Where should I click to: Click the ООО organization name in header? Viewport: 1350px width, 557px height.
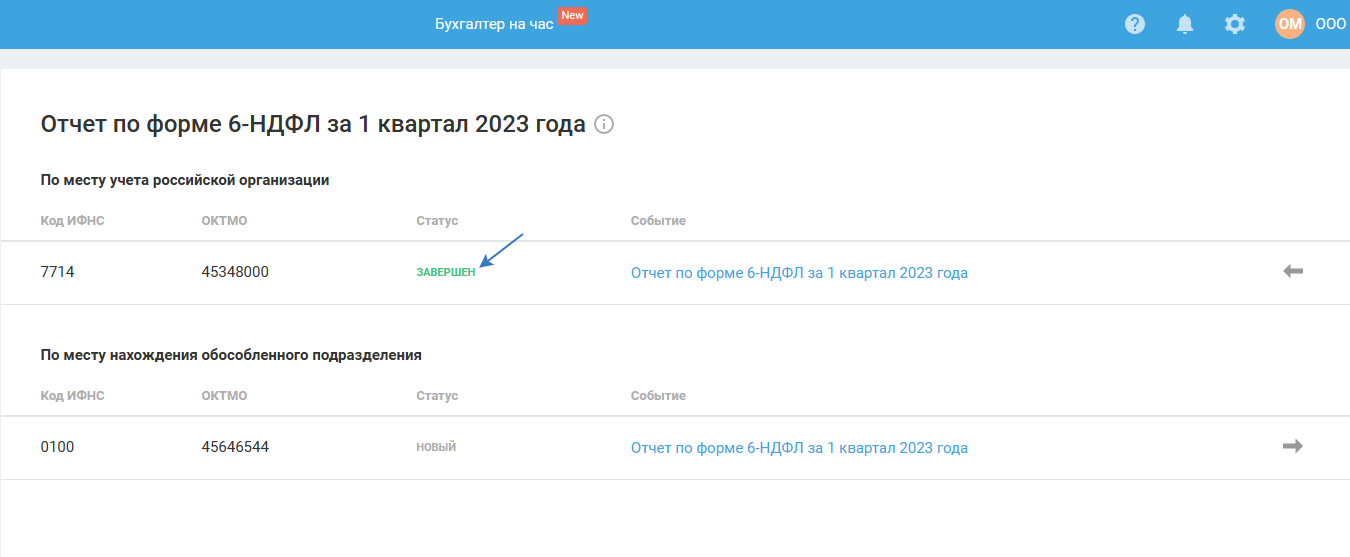pyautogui.click(x=1331, y=25)
